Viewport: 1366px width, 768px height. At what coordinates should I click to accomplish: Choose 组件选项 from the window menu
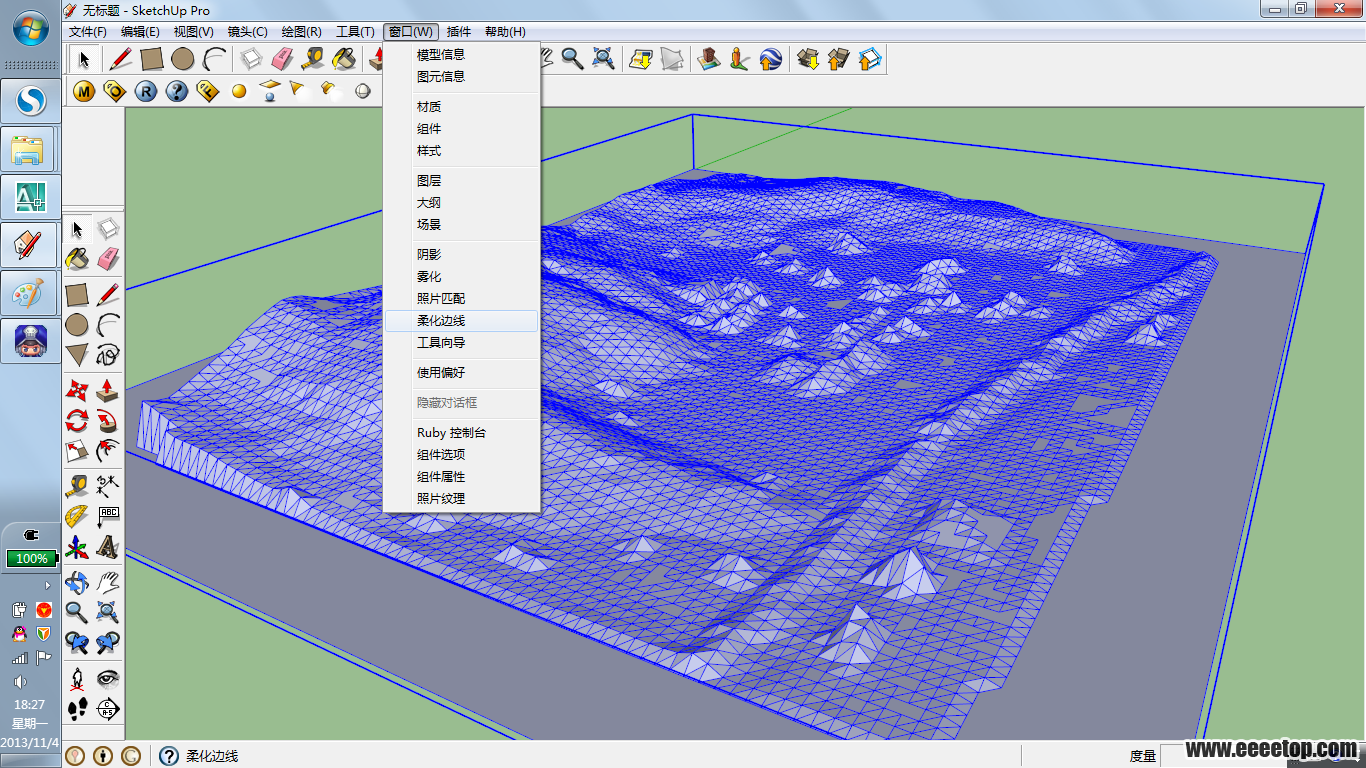462,455
